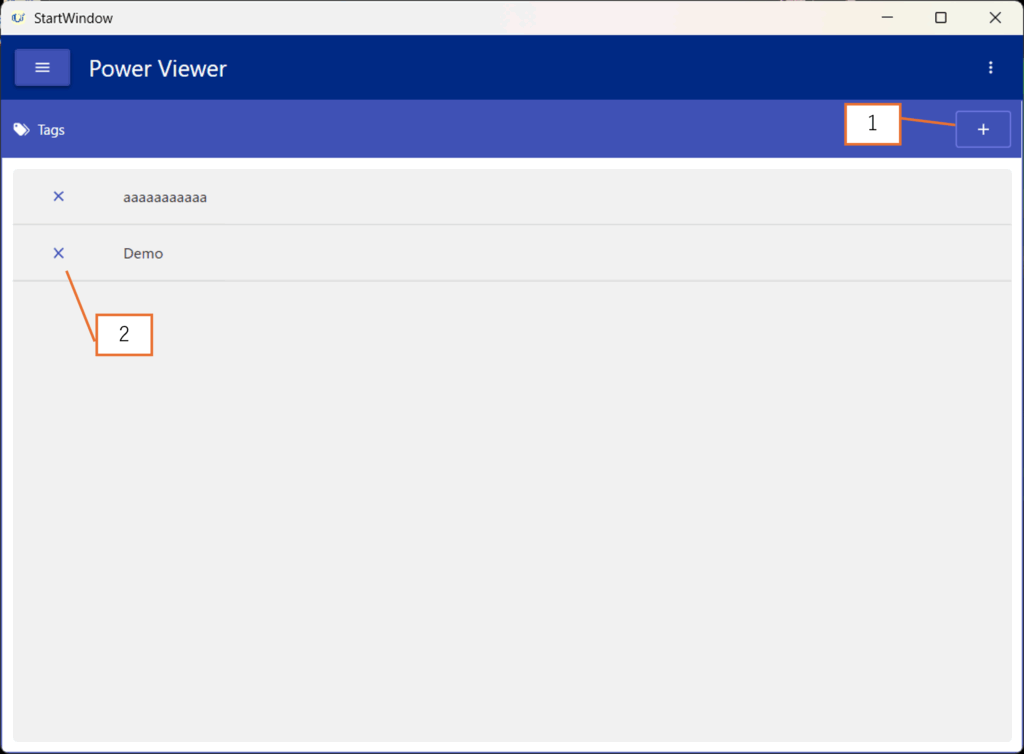Click the tag icon beside Tags label

21,130
